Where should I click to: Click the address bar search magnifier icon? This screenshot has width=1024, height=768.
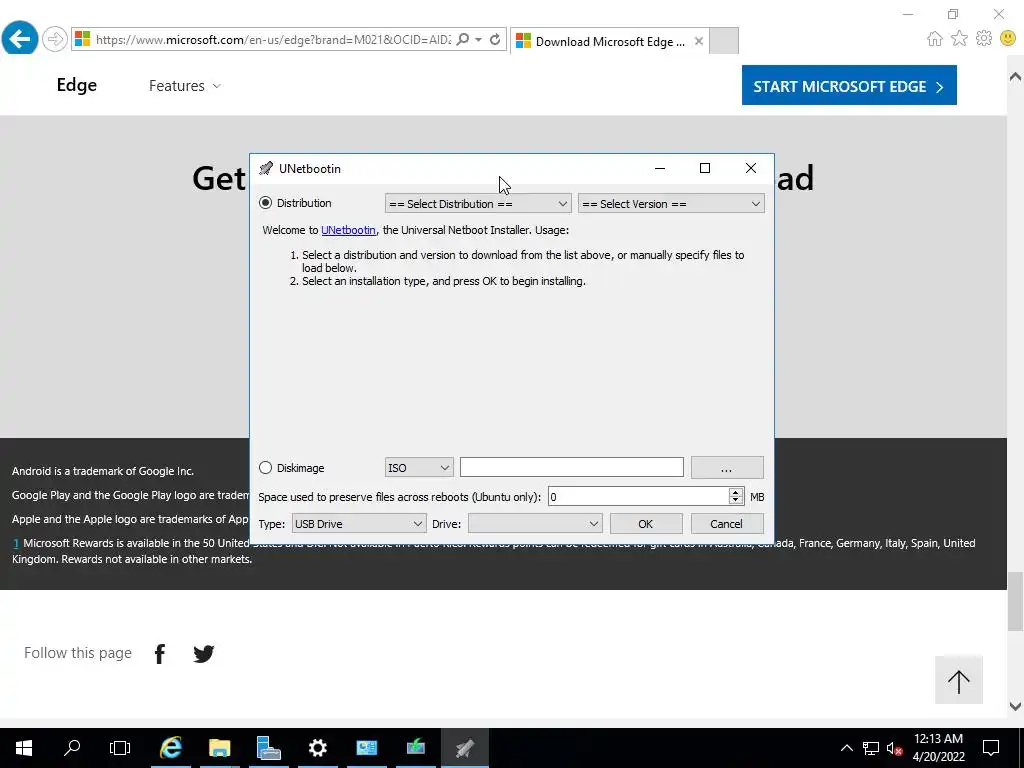(463, 39)
